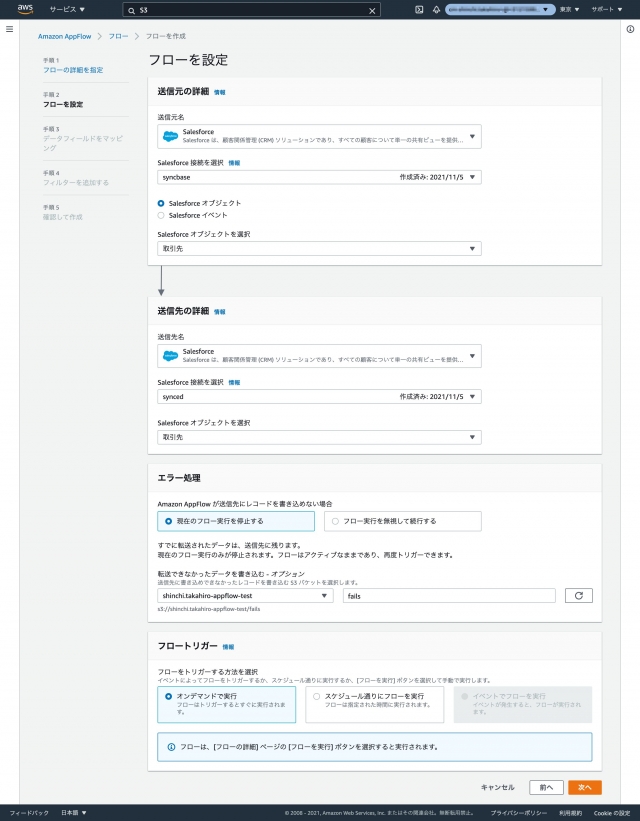The width and height of the screenshot is (640, 821).
Task: Open the 日本語 language selector
Action: (x=74, y=813)
